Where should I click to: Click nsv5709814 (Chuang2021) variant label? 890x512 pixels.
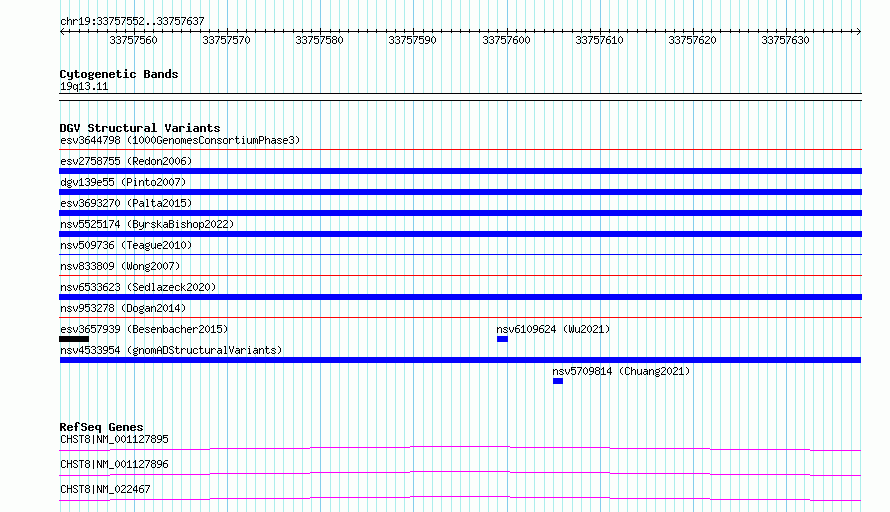coord(621,371)
